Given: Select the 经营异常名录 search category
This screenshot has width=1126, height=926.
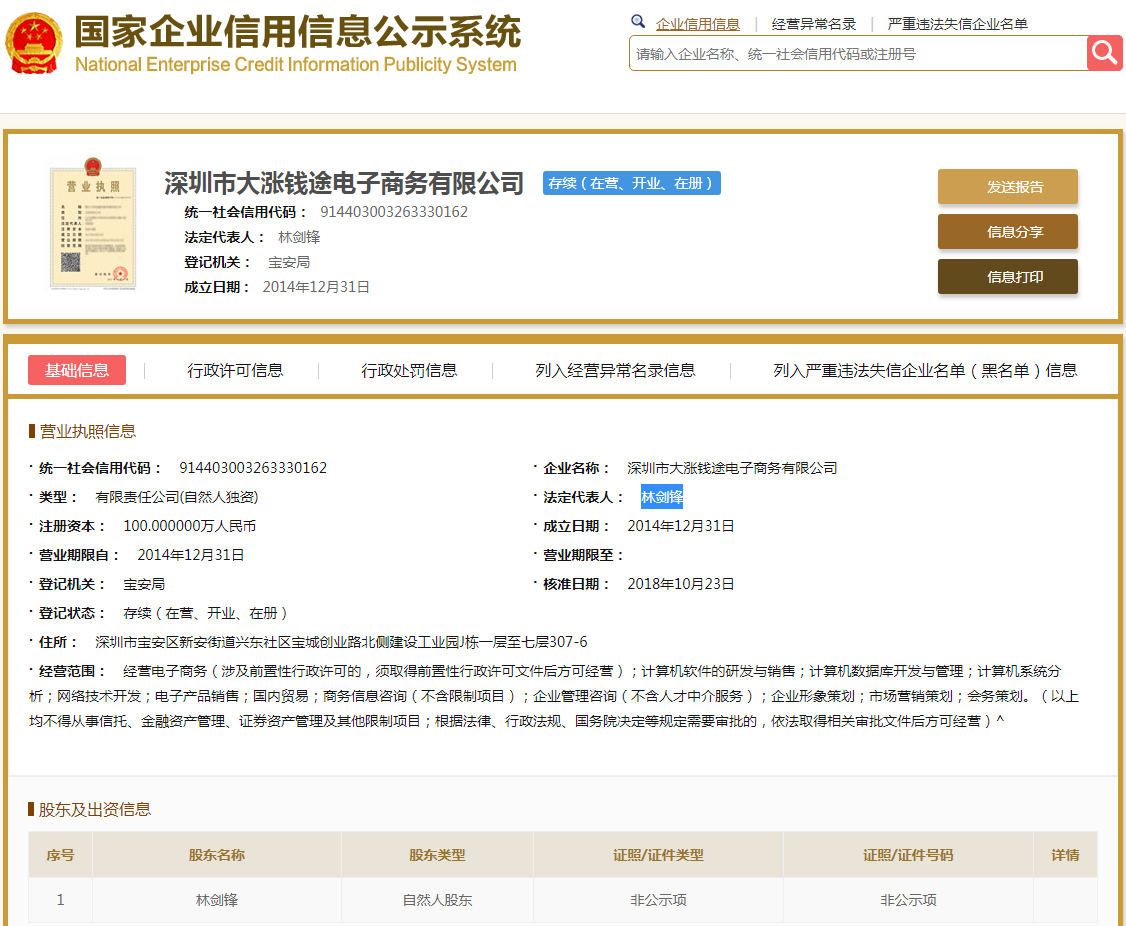Looking at the screenshot, I should pos(813,24).
